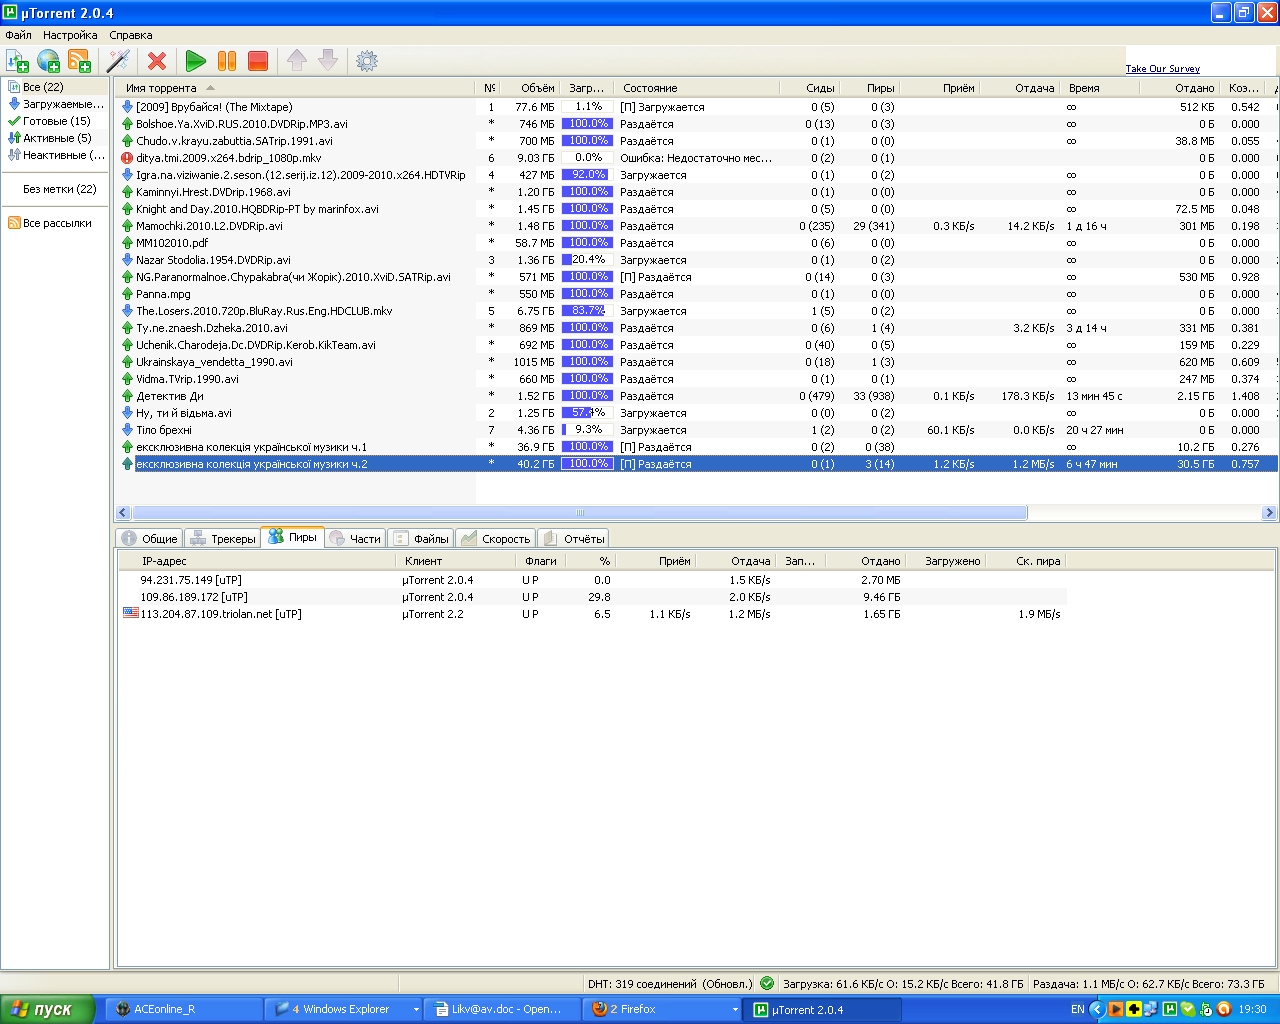Click the Add Torrent toolbar icon

[x=17, y=61]
